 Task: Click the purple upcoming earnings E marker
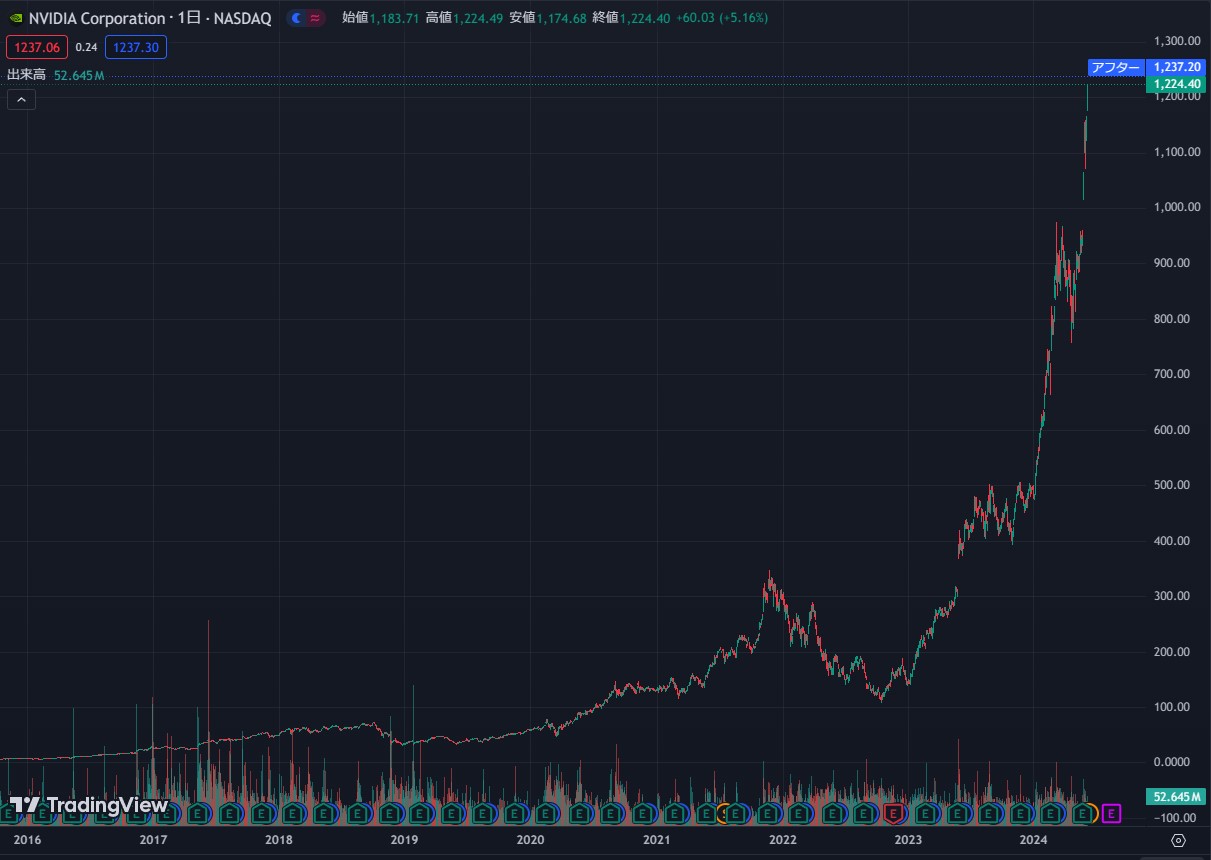(x=1111, y=814)
